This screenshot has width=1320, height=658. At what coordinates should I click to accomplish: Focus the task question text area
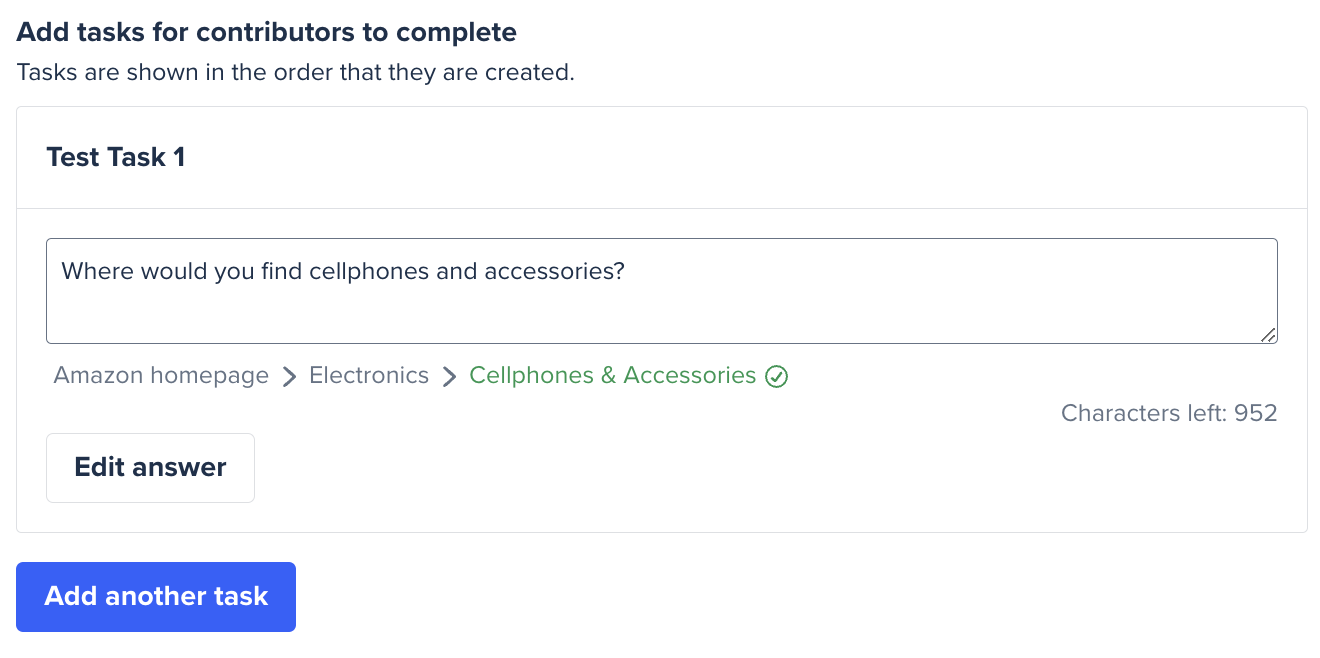point(662,291)
